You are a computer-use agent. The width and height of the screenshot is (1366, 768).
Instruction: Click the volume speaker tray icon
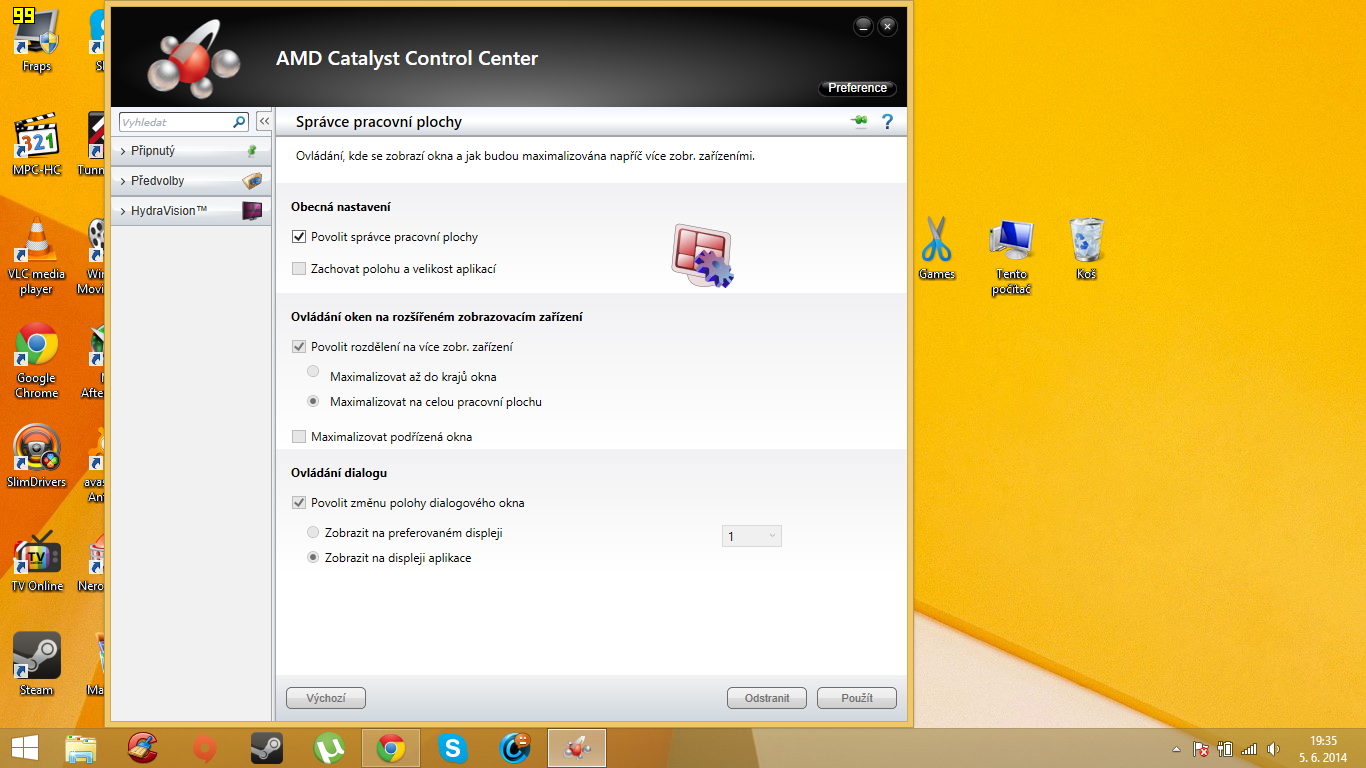[1273, 748]
